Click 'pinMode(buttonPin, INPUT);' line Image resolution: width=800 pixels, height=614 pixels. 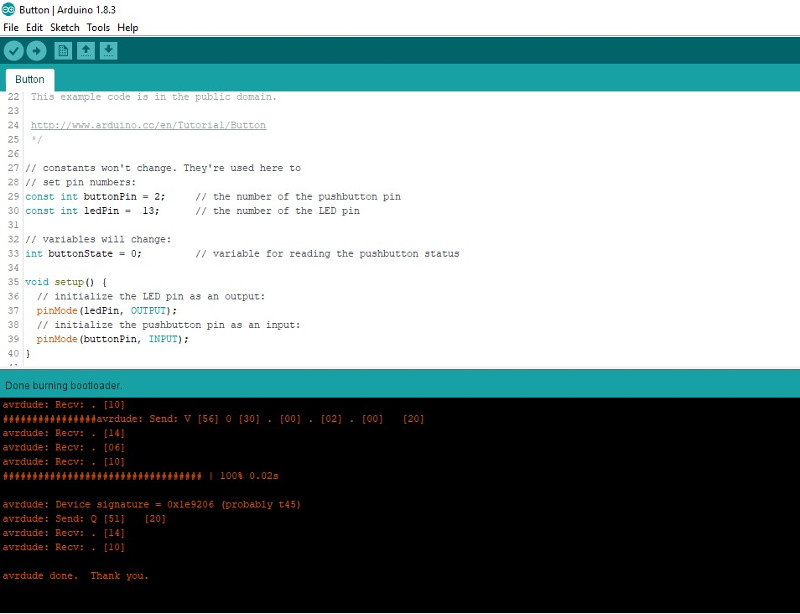(x=112, y=339)
